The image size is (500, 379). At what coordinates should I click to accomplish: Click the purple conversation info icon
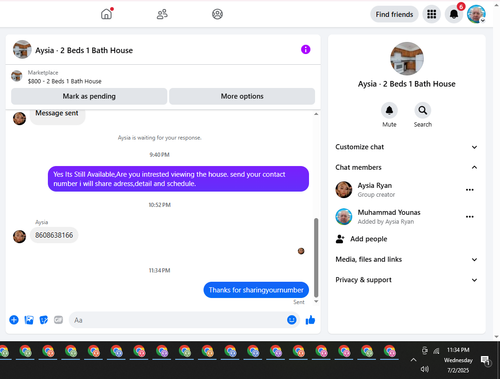[306, 50]
